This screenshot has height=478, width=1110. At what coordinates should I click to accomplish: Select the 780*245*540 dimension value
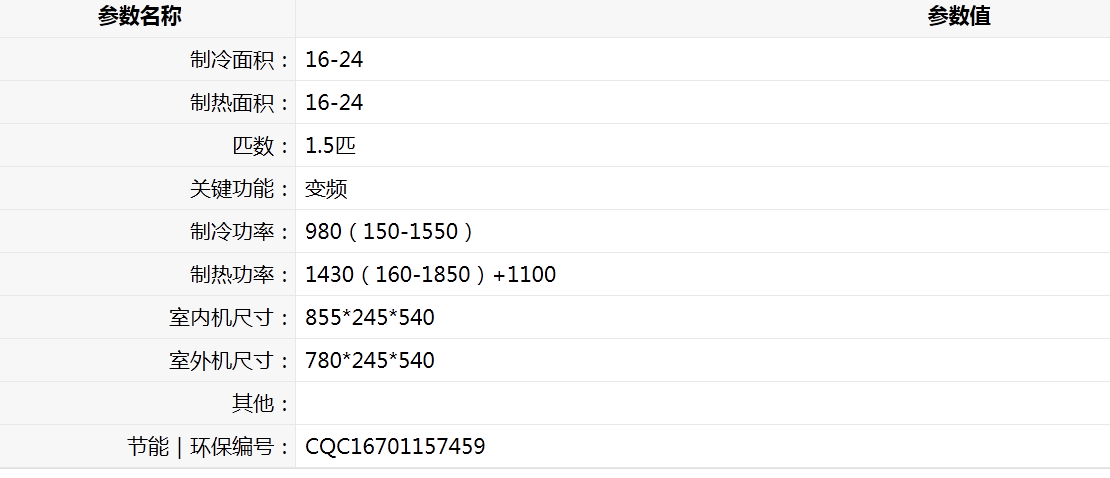370,362
